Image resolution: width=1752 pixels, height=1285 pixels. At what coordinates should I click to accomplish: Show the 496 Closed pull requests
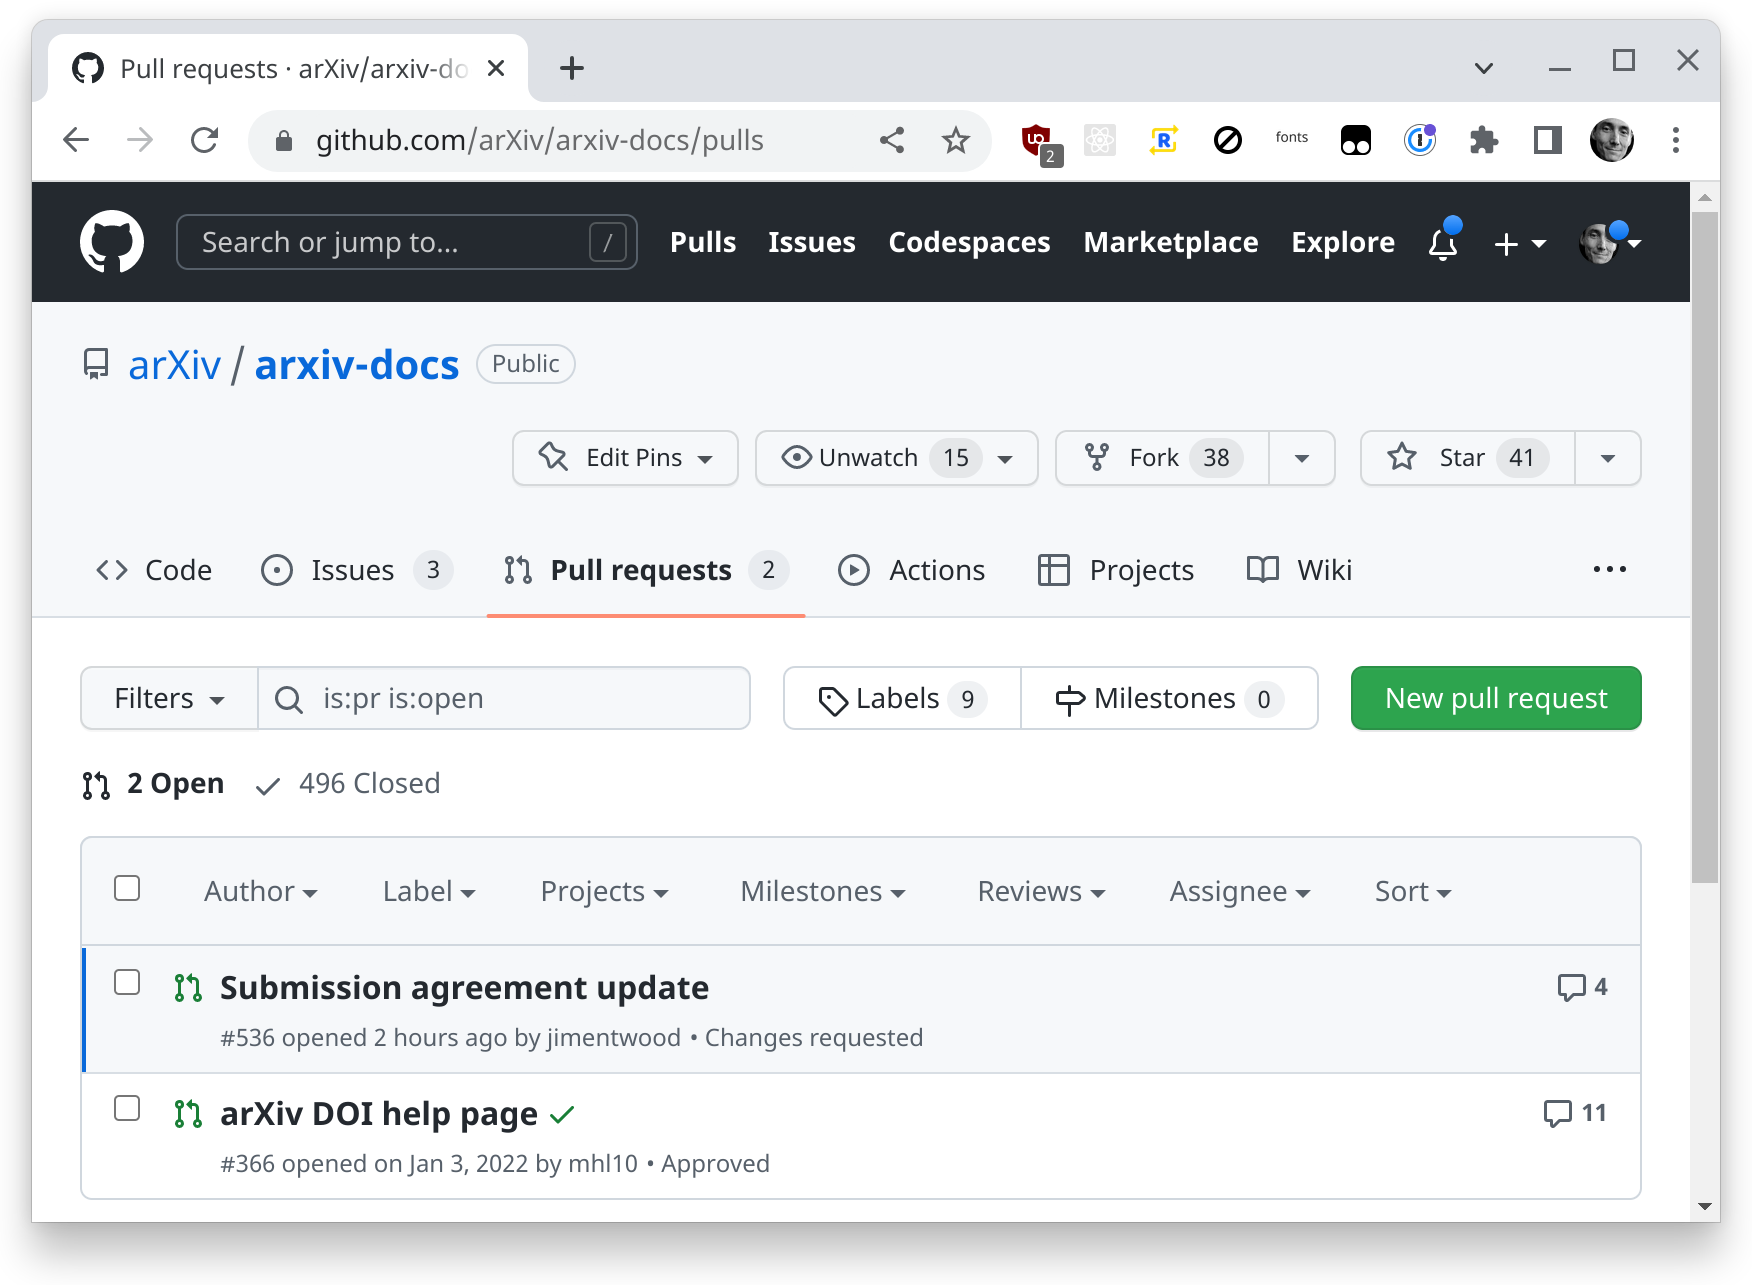click(x=348, y=783)
